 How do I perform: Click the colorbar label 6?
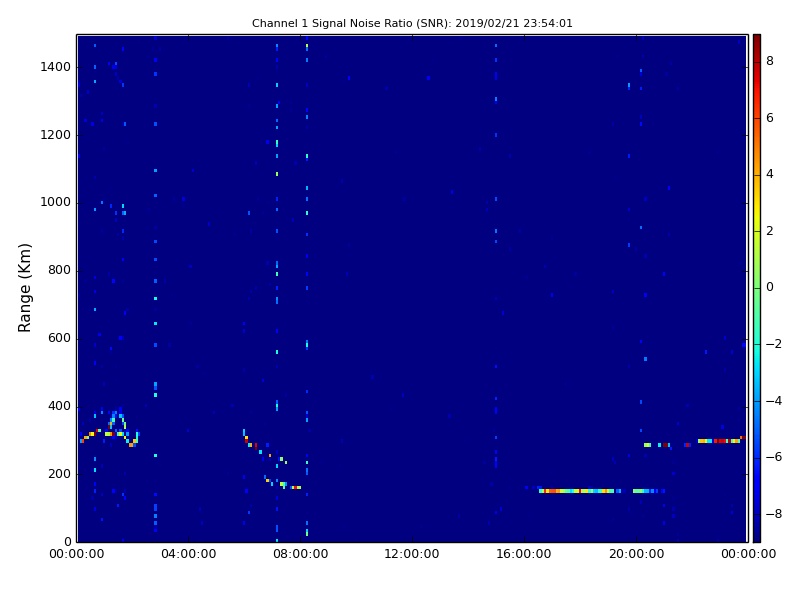[770, 117]
